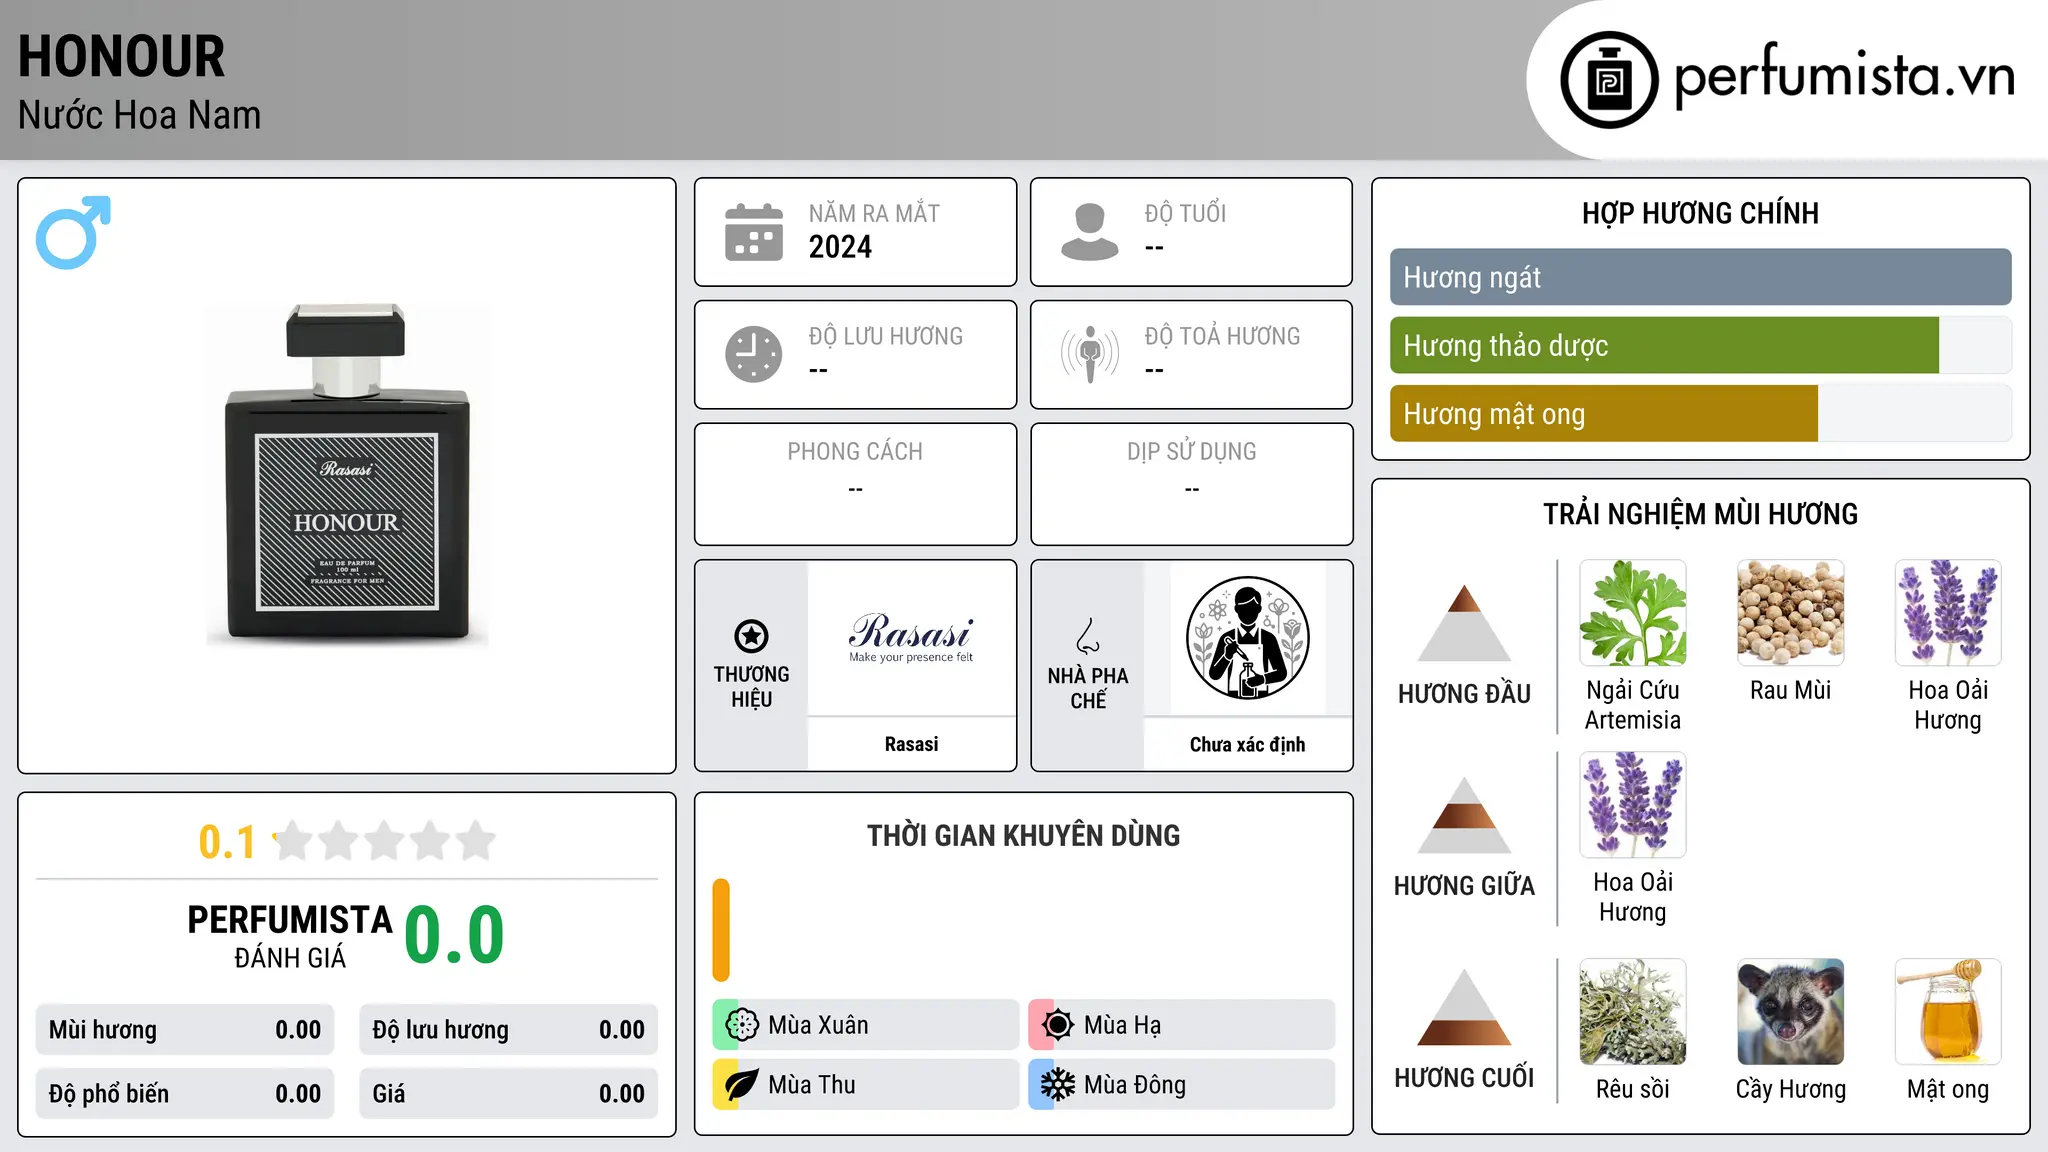This screenshot has height=1152, width=2048.
Task: Click the 'HƯƠNG GIỮA' label
Action: click(1464, 886)
